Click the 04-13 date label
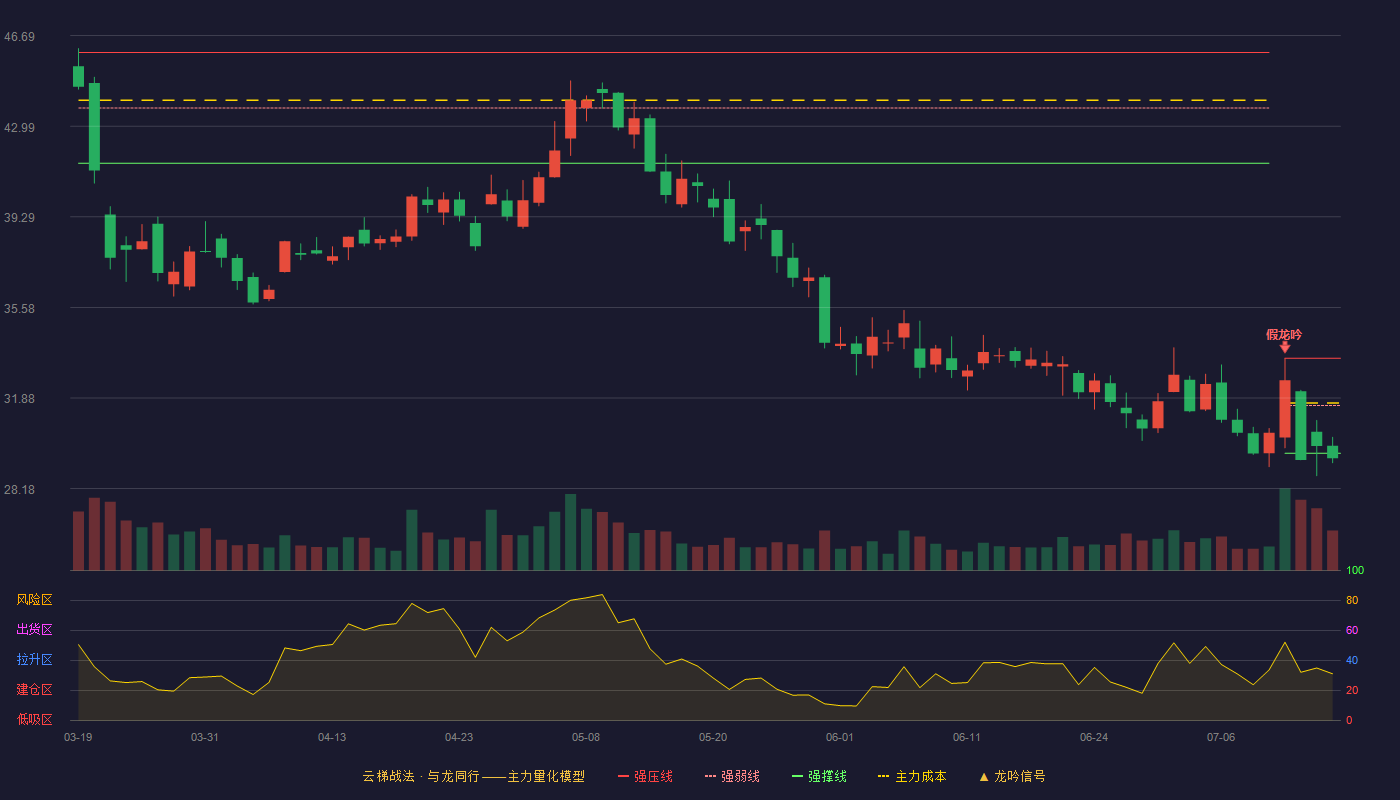This screenshot has width=1400, height=800. tap(332, 737)
